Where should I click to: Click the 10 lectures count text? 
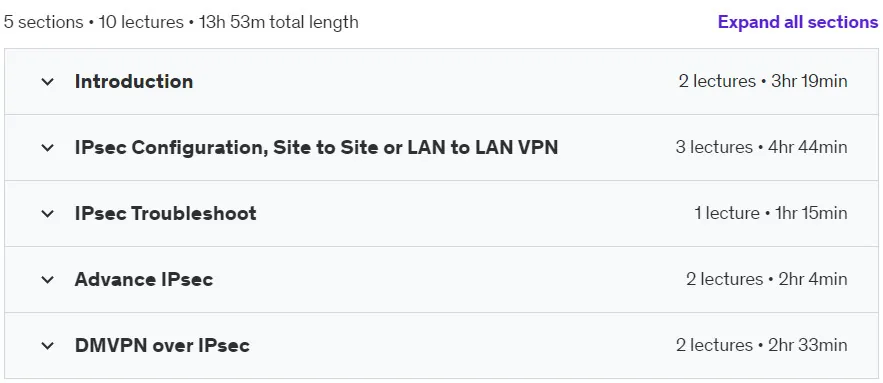[141, 22]
